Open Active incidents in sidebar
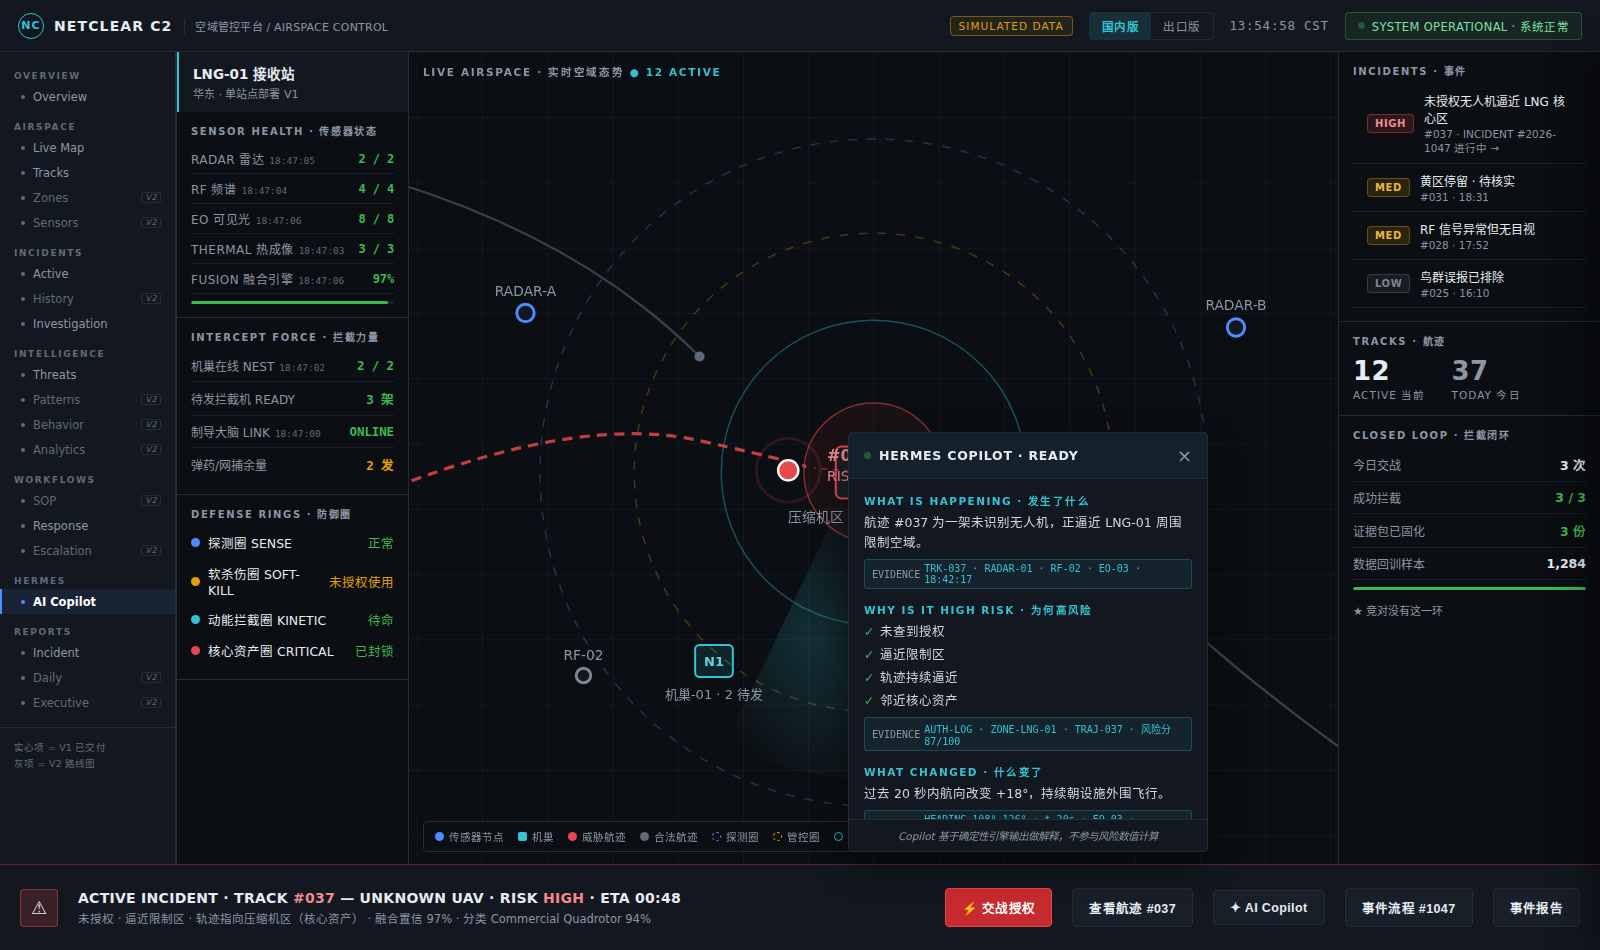Image resolution: width=1600 pixels, height=950 pixels. tap(88, 274)
